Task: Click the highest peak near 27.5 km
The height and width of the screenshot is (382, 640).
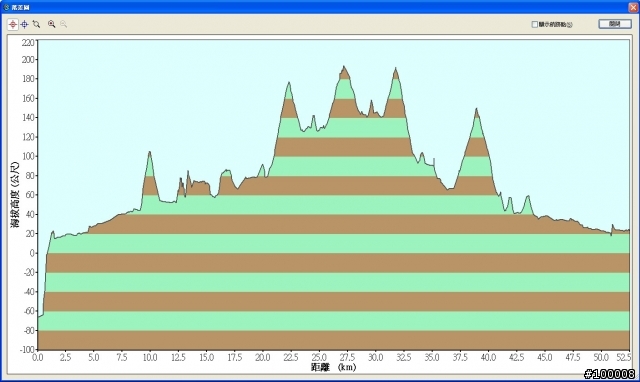Action: [x=344, y=67]
